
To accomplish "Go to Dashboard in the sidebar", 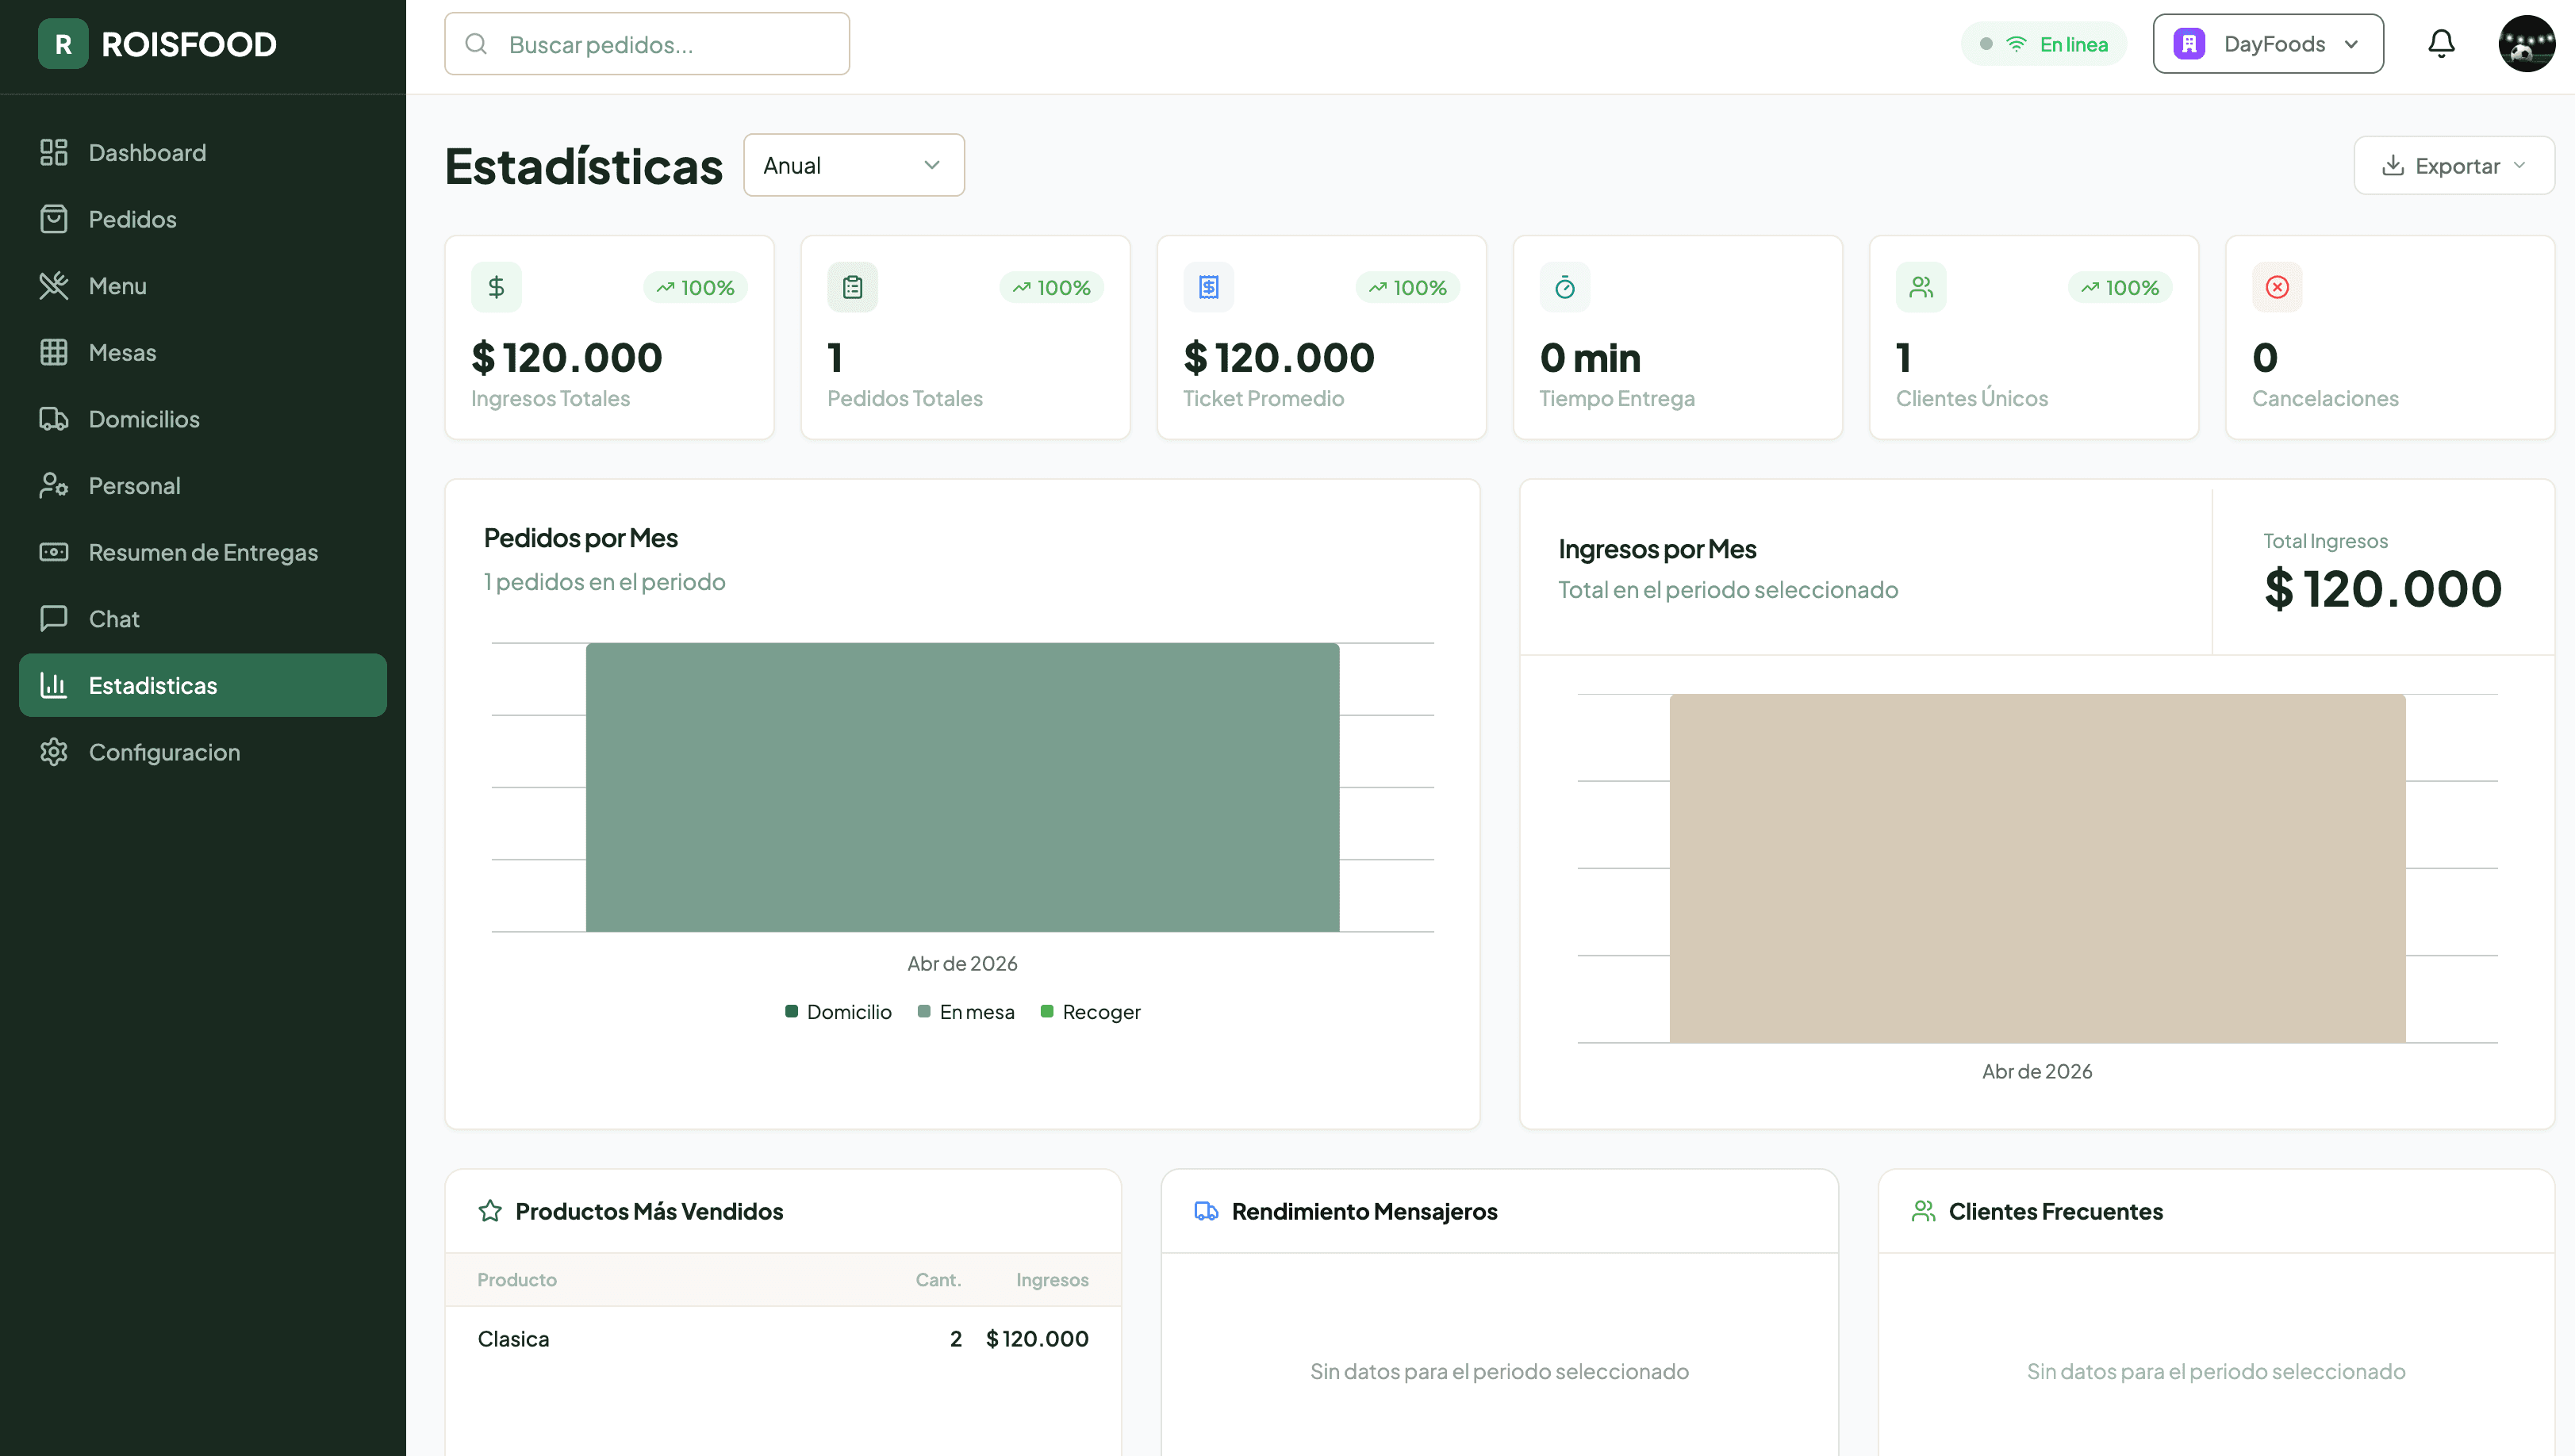I will tap(202, 152).
